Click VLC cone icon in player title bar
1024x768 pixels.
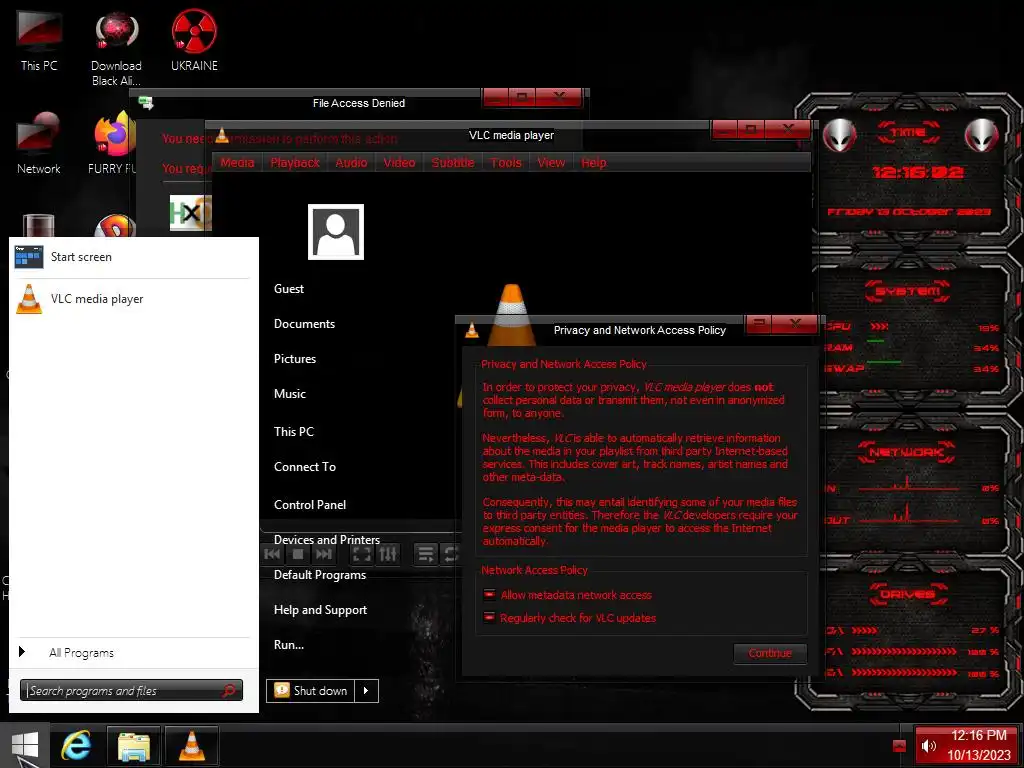click(222, 135)
